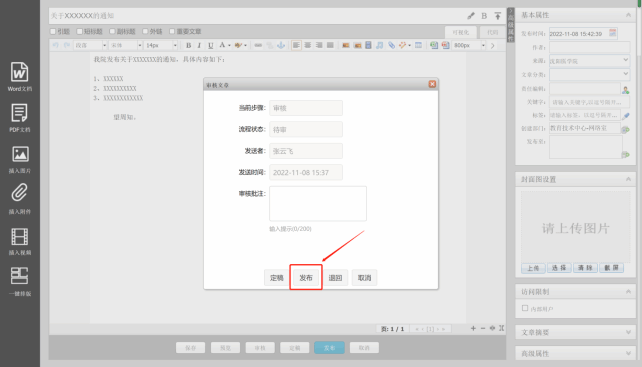This screenshot has height=367, width=642.
Task: Click into the 作者 input field
Action: click(x=589, y=48)
